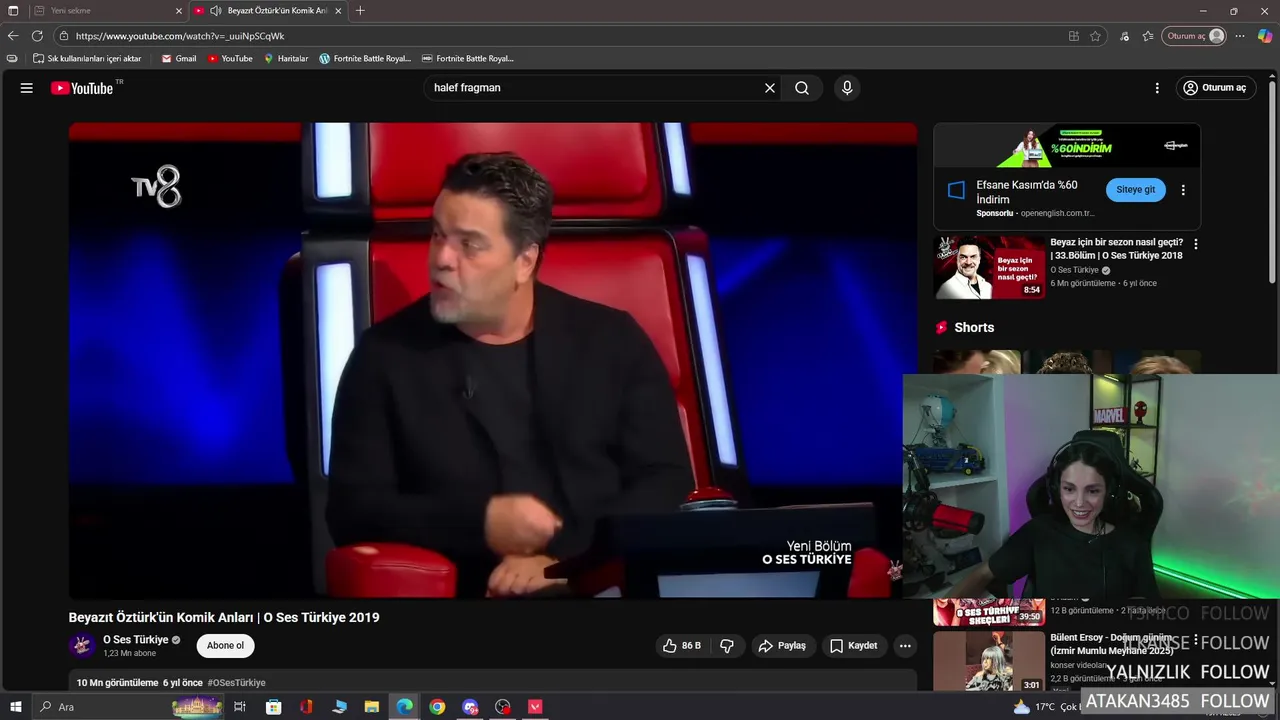
Task: Add page to favorites star icon
Action: coord(1095,36)
